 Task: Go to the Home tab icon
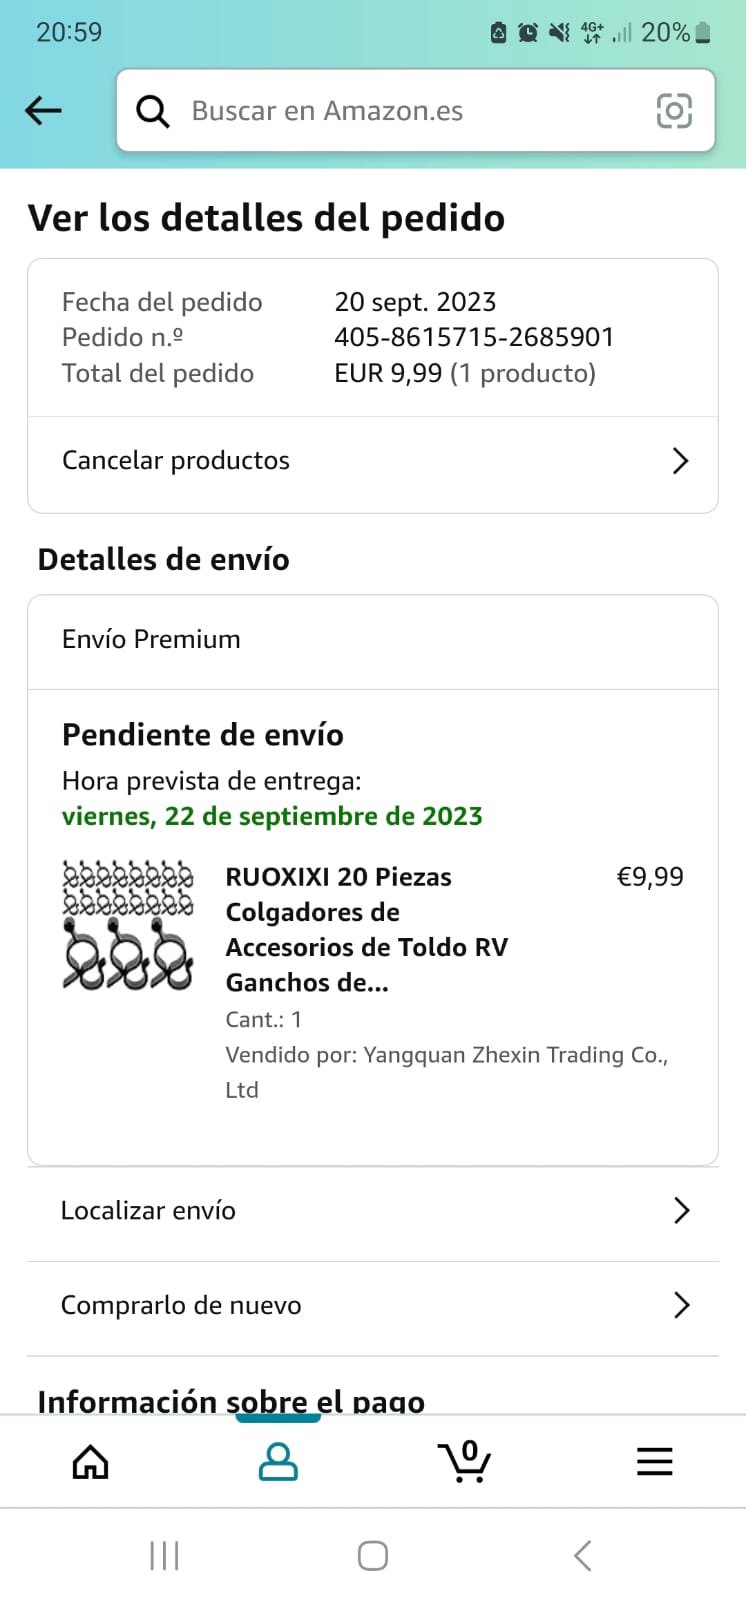[x=91, y=1462]
